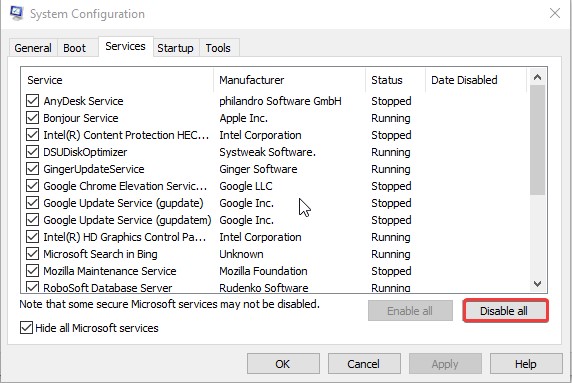Screen dimensions: 572x383
Task: Switch to the General tab
Action: [33, 48]
